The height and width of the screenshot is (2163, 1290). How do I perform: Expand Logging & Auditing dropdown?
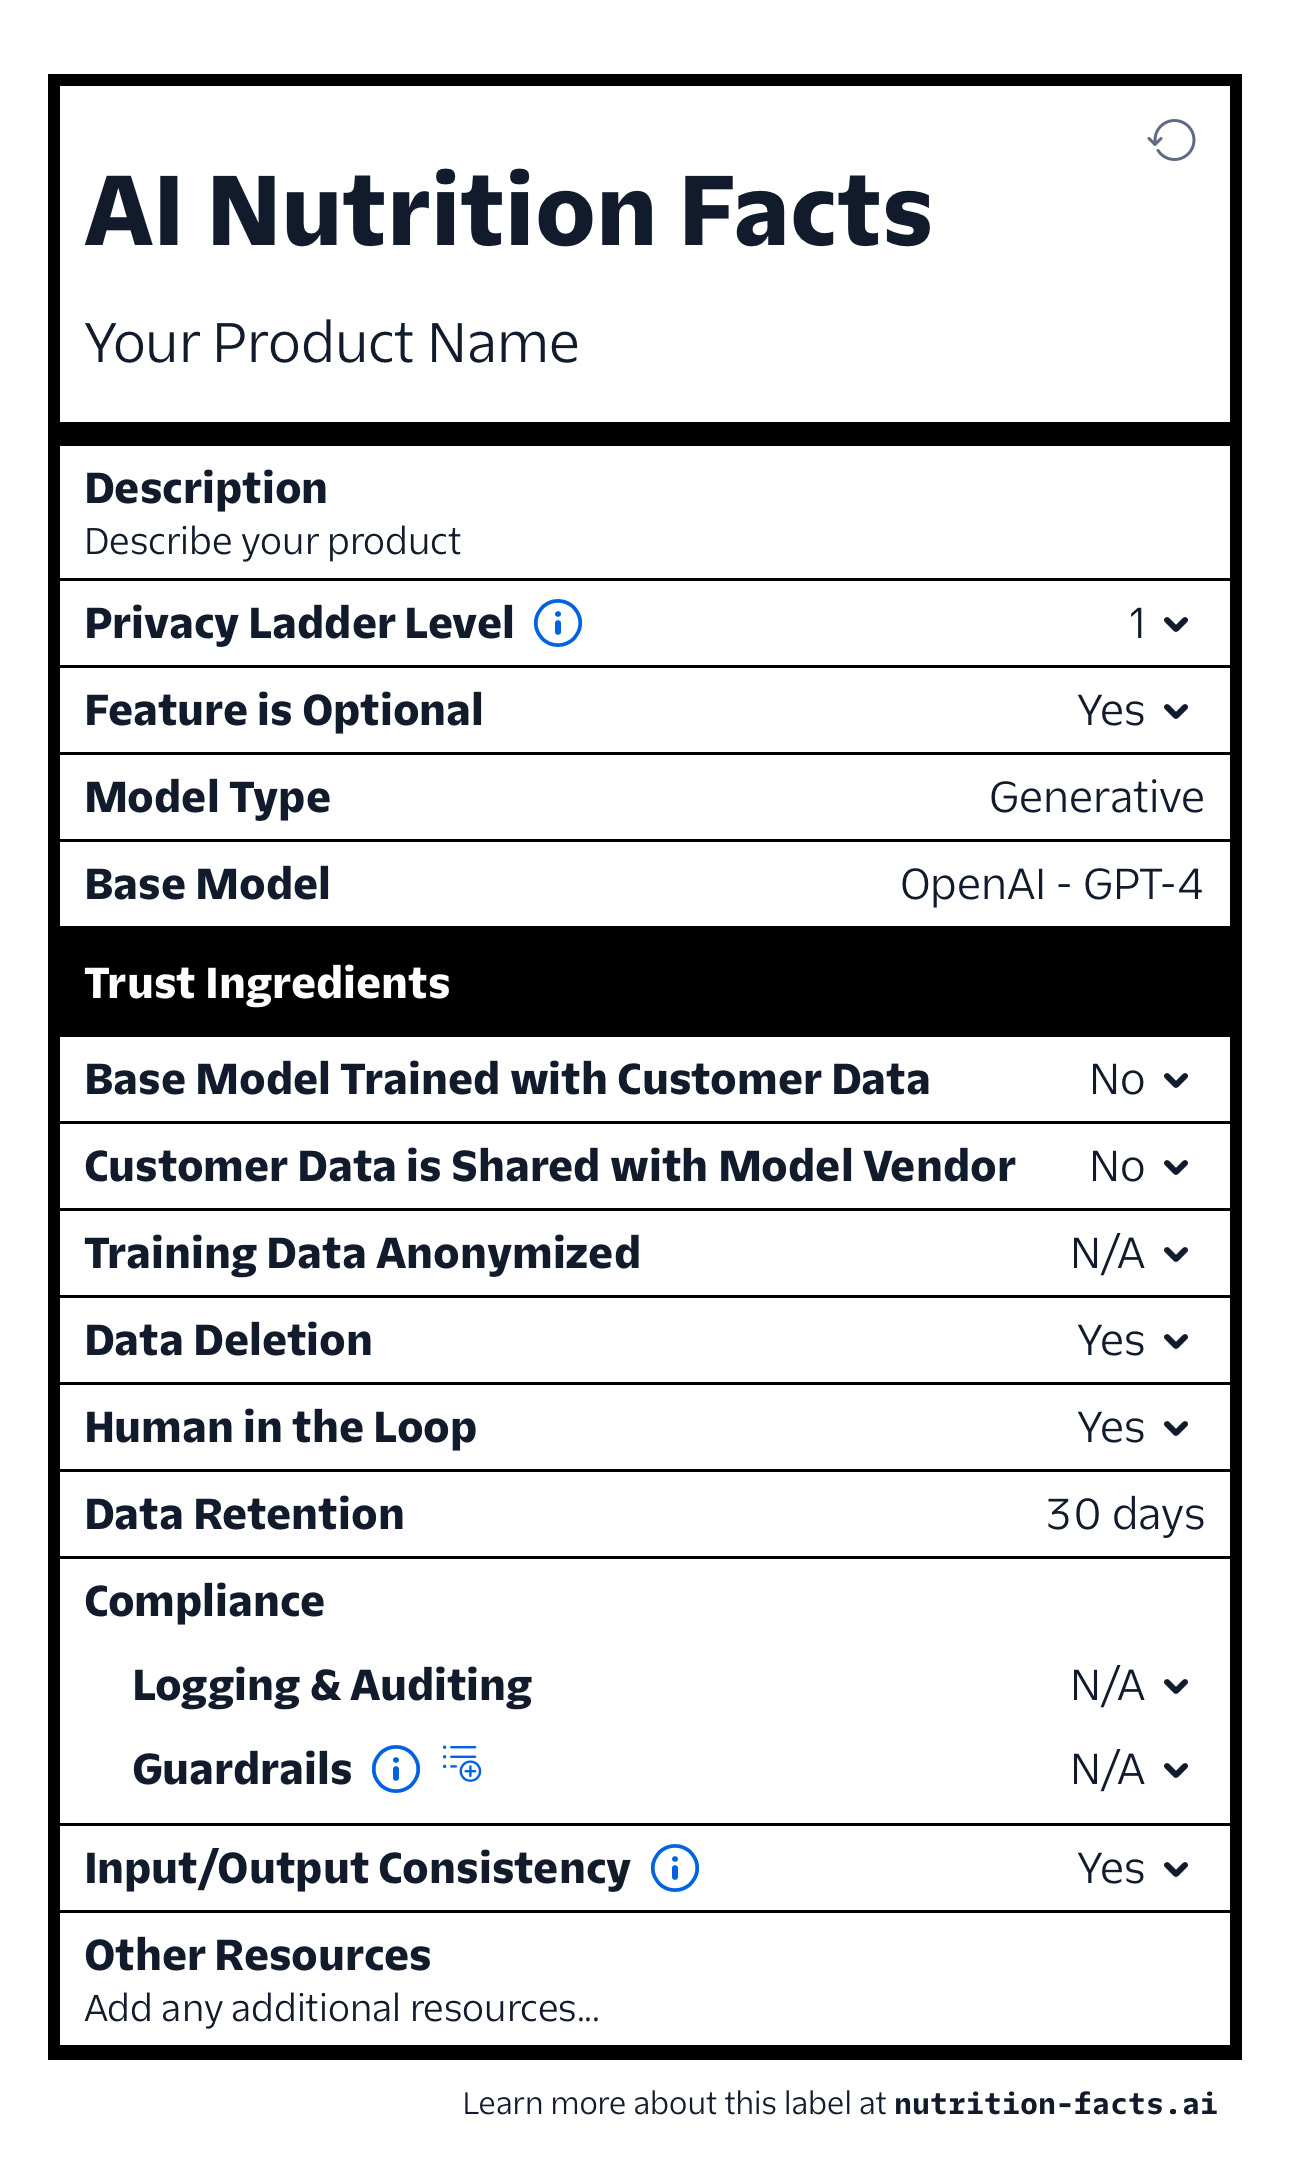(x=1131, y=1685)
